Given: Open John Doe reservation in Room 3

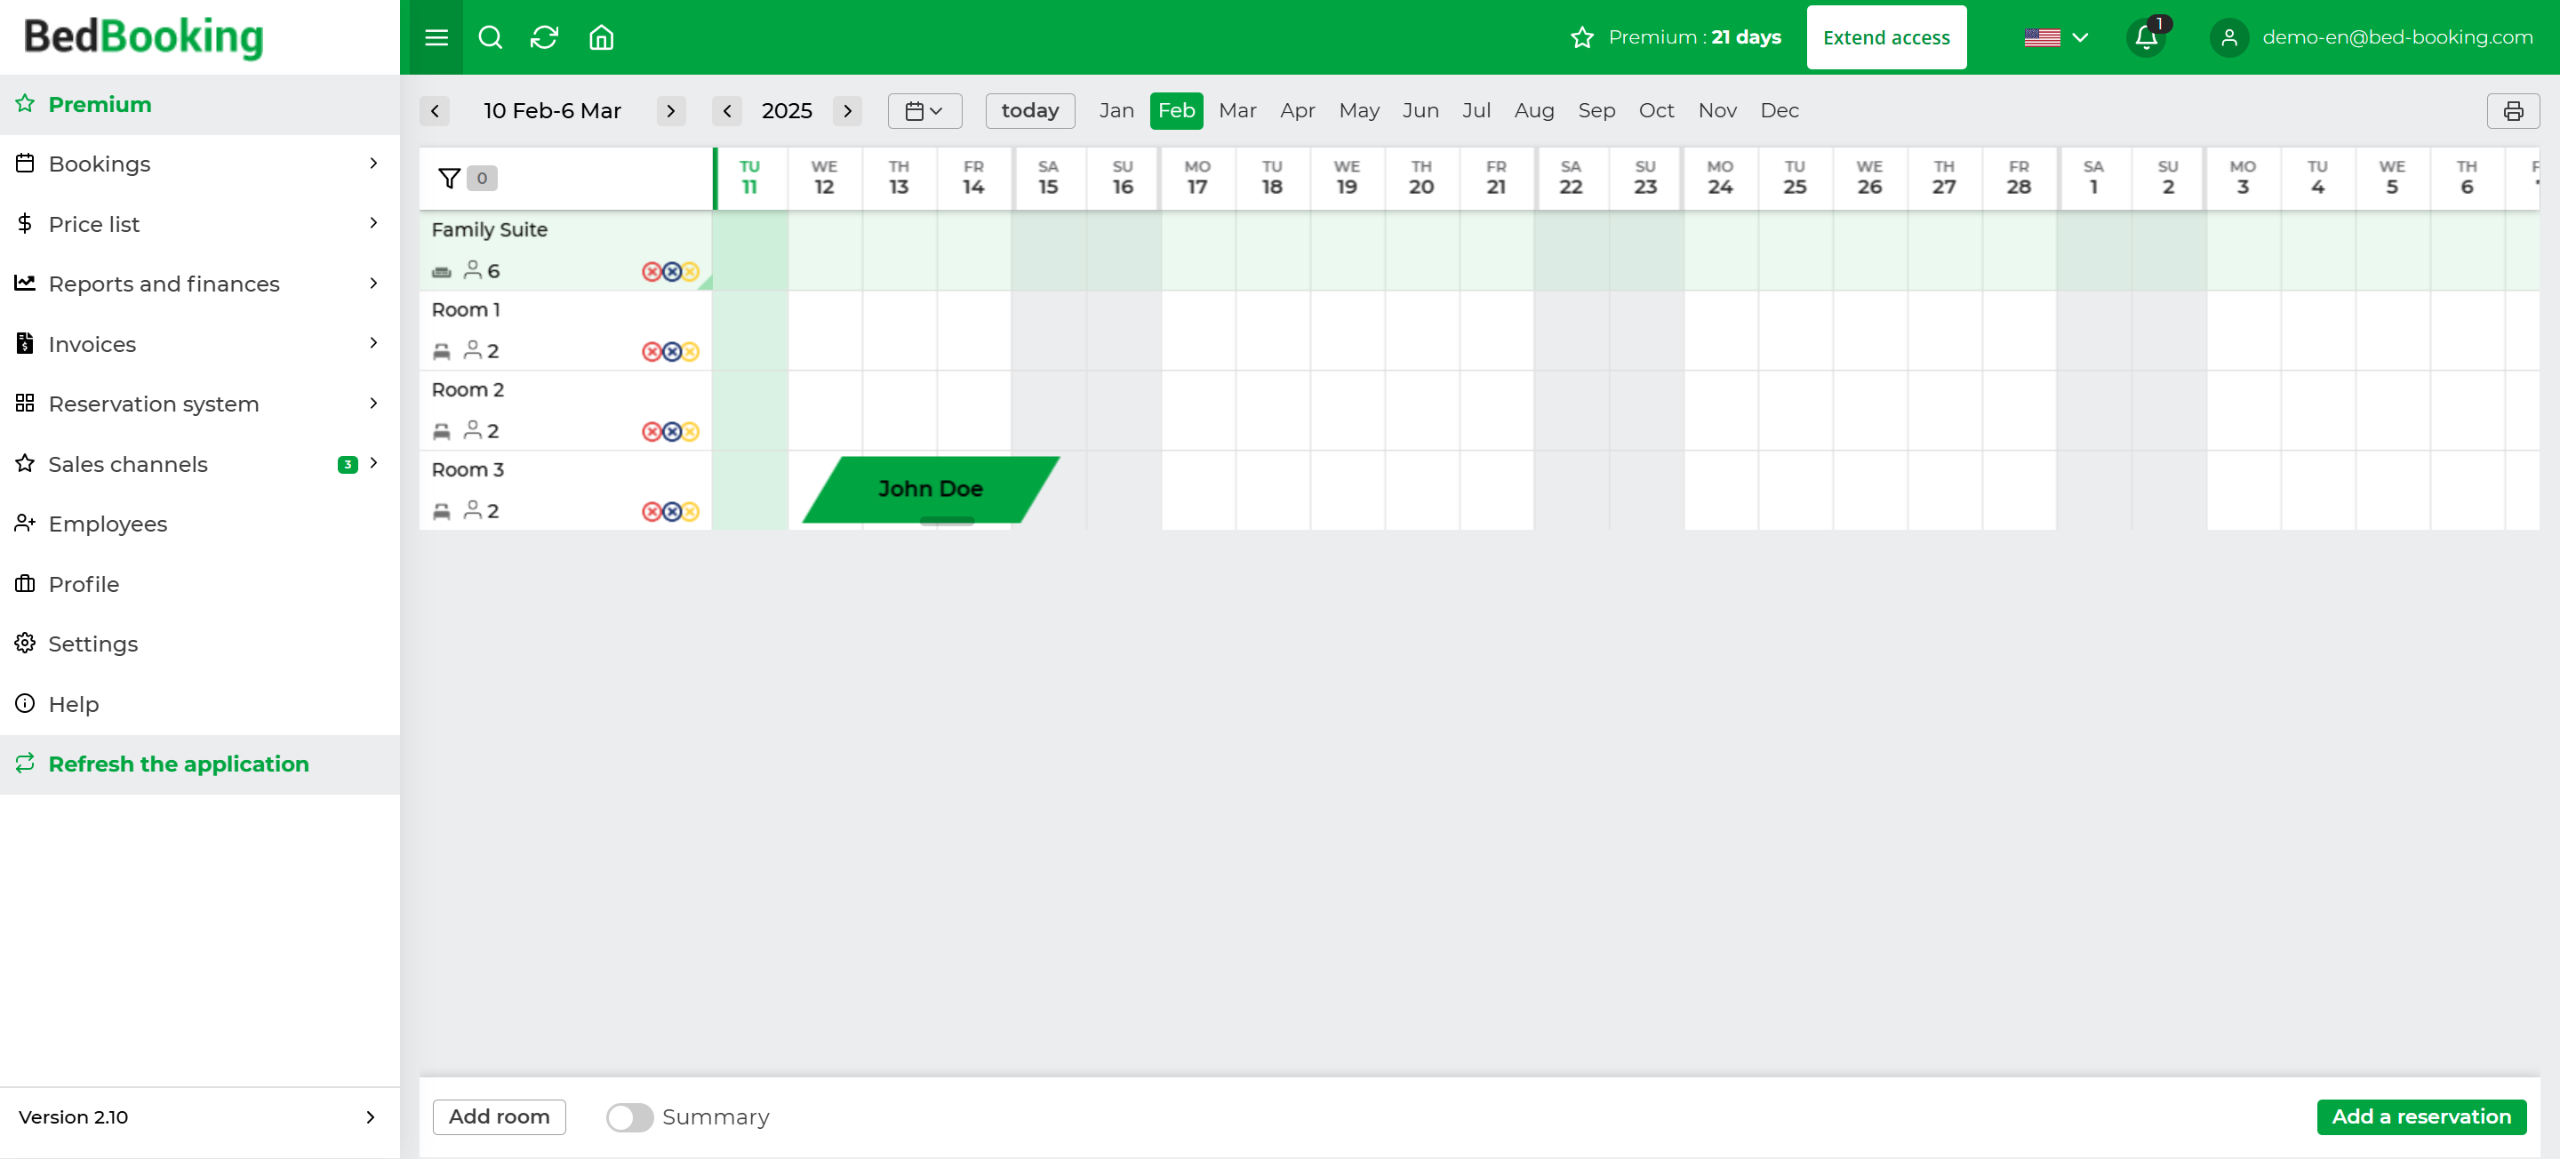Looking at the screenshot, I should (930, 489).
